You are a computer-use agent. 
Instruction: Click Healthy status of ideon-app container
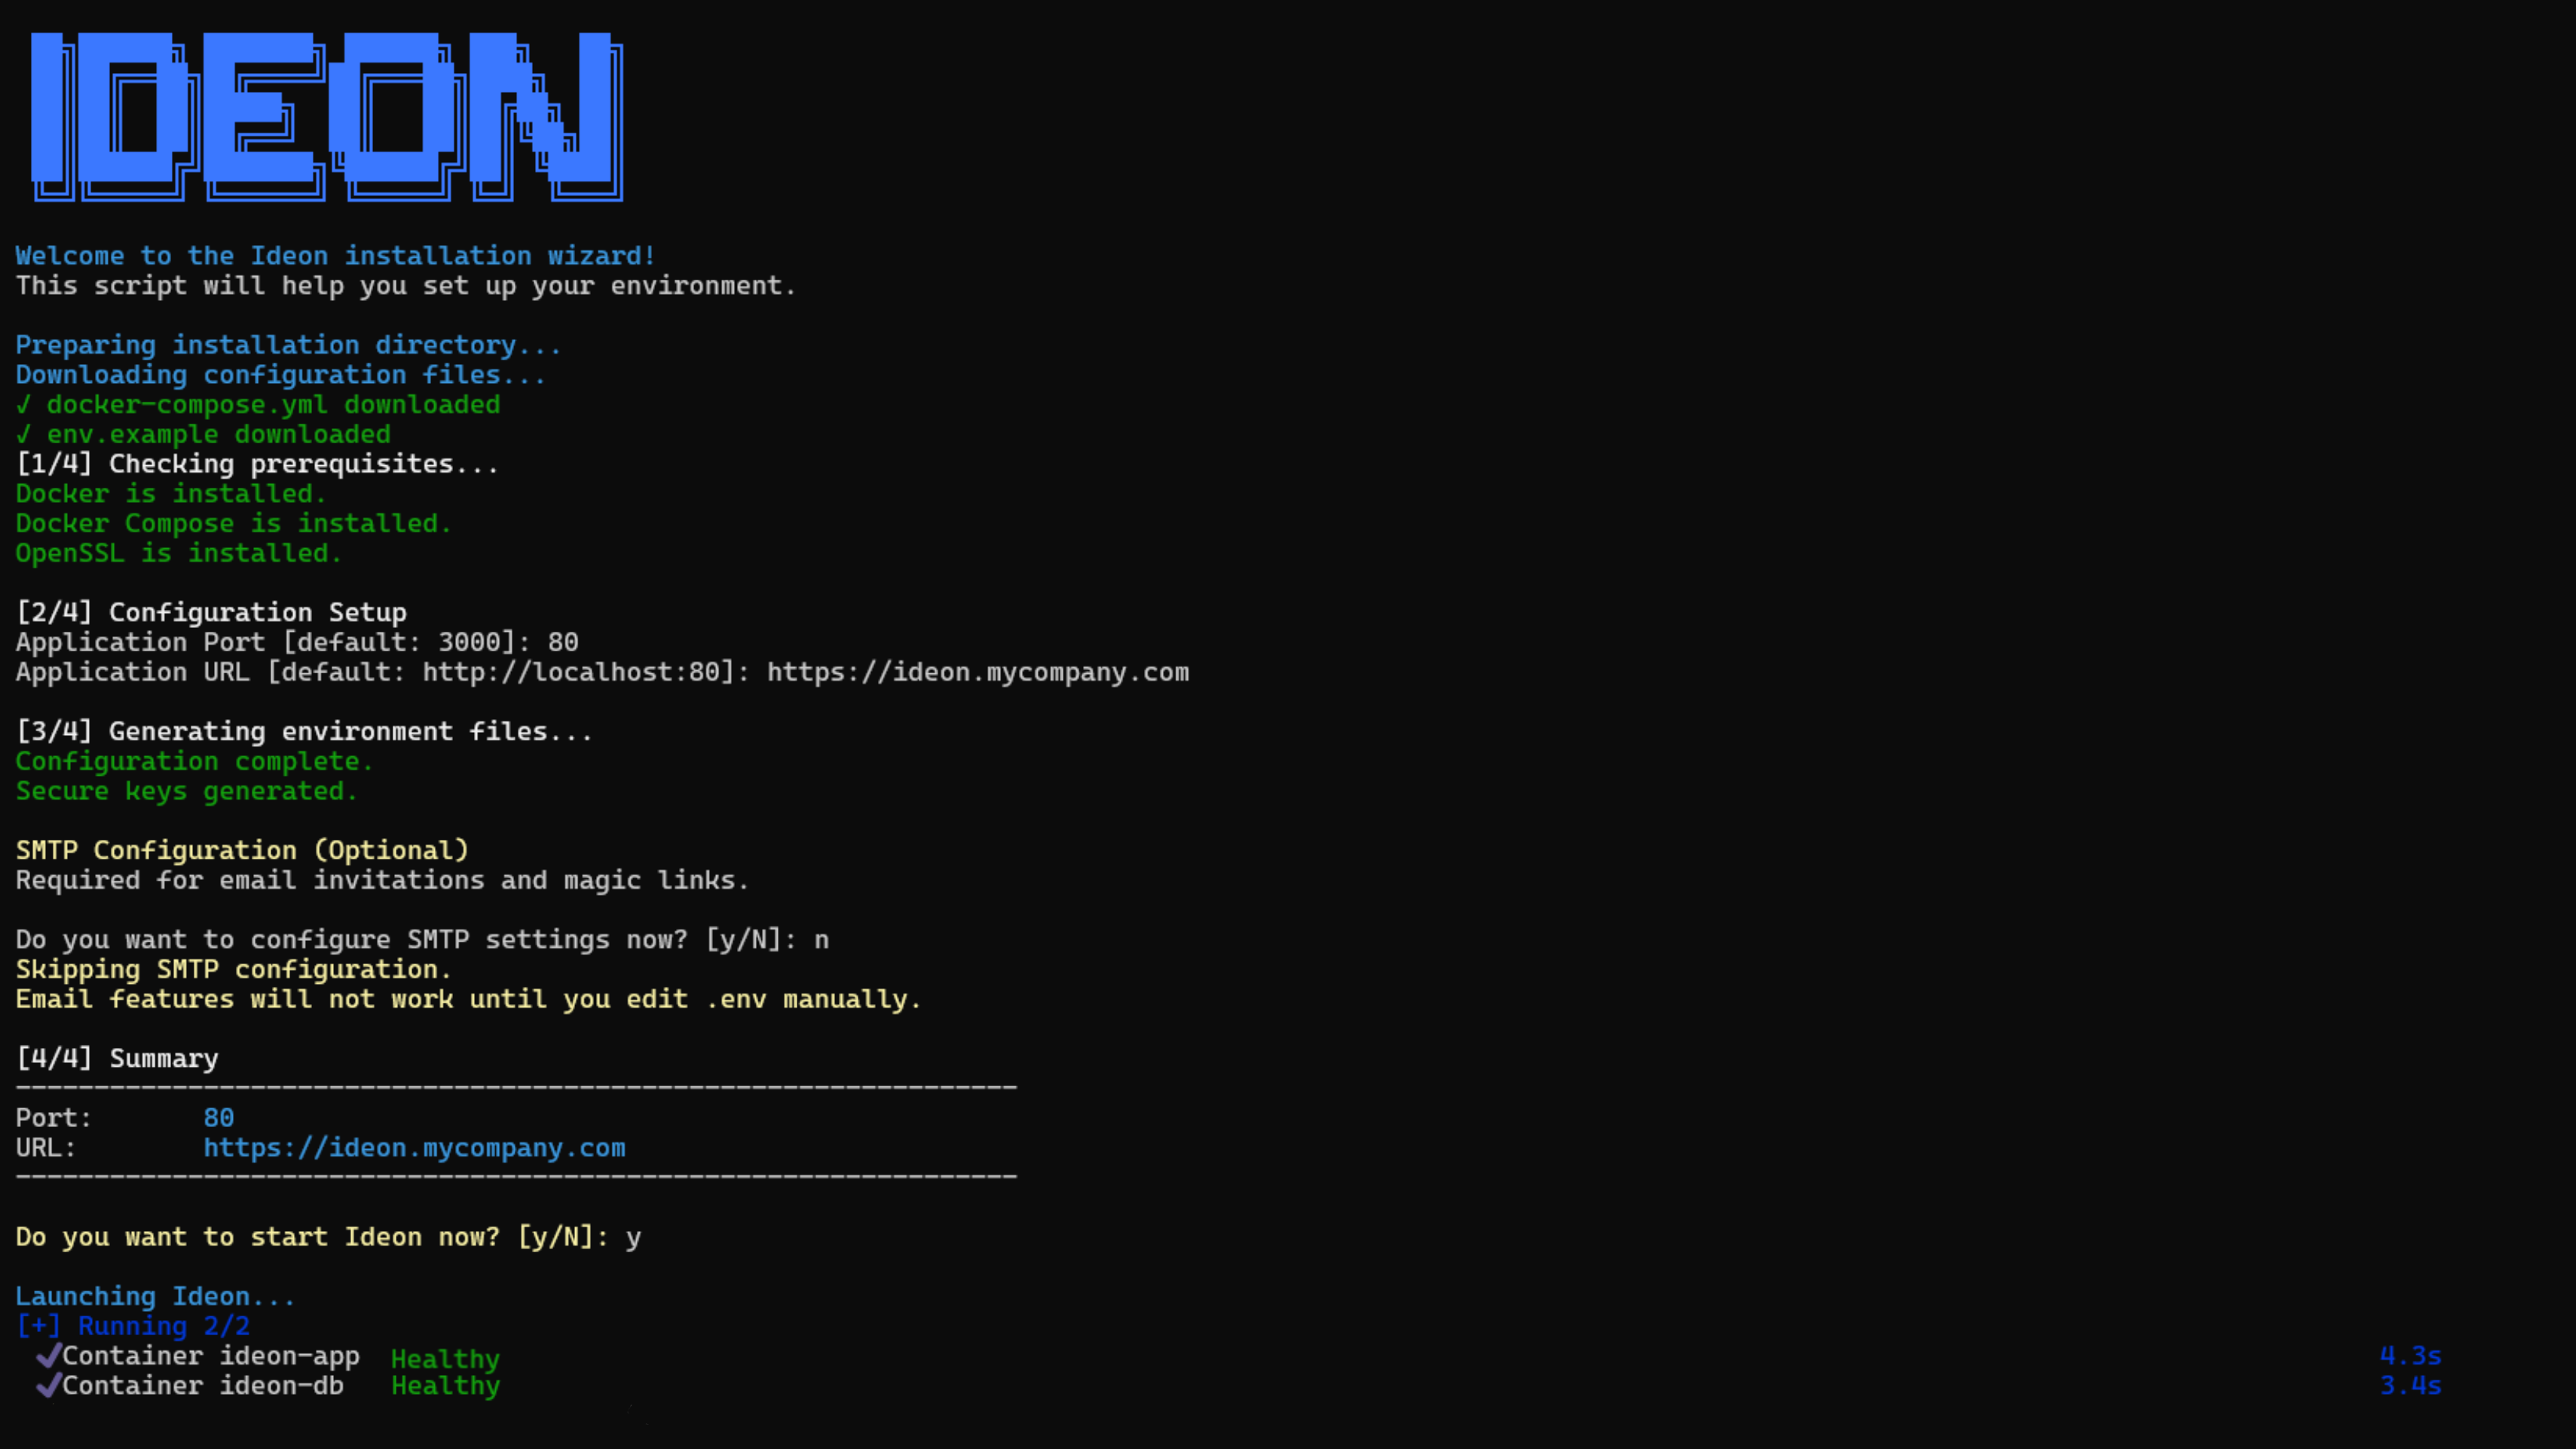point(445,1359)
